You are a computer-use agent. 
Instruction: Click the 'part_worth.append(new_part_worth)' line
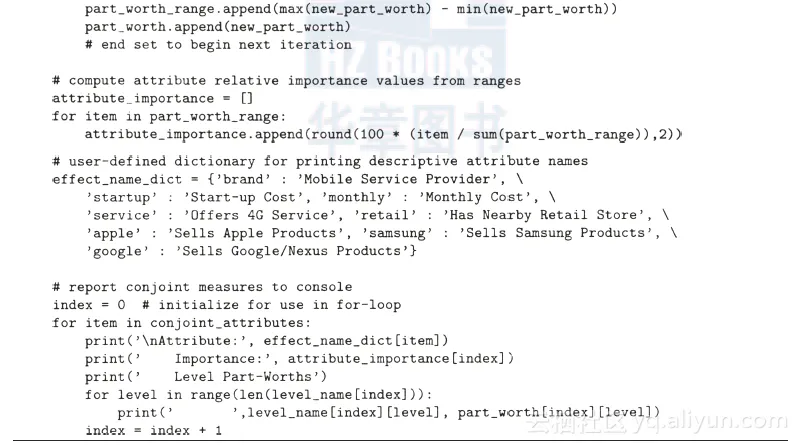tap(218, 27)
